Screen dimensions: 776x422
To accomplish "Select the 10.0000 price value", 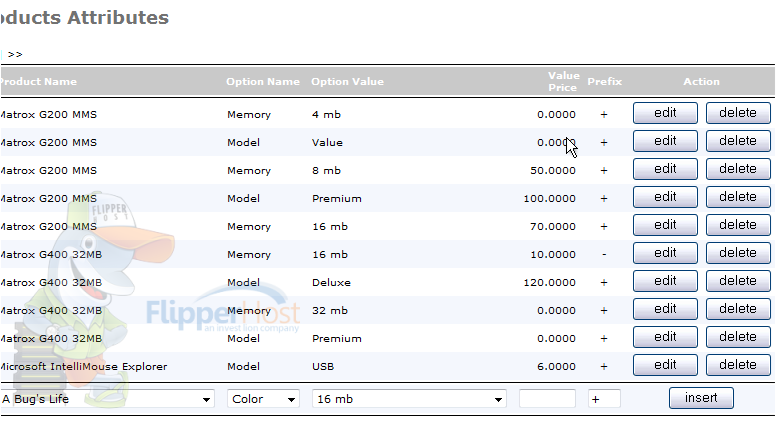I will tap(553, 255).
